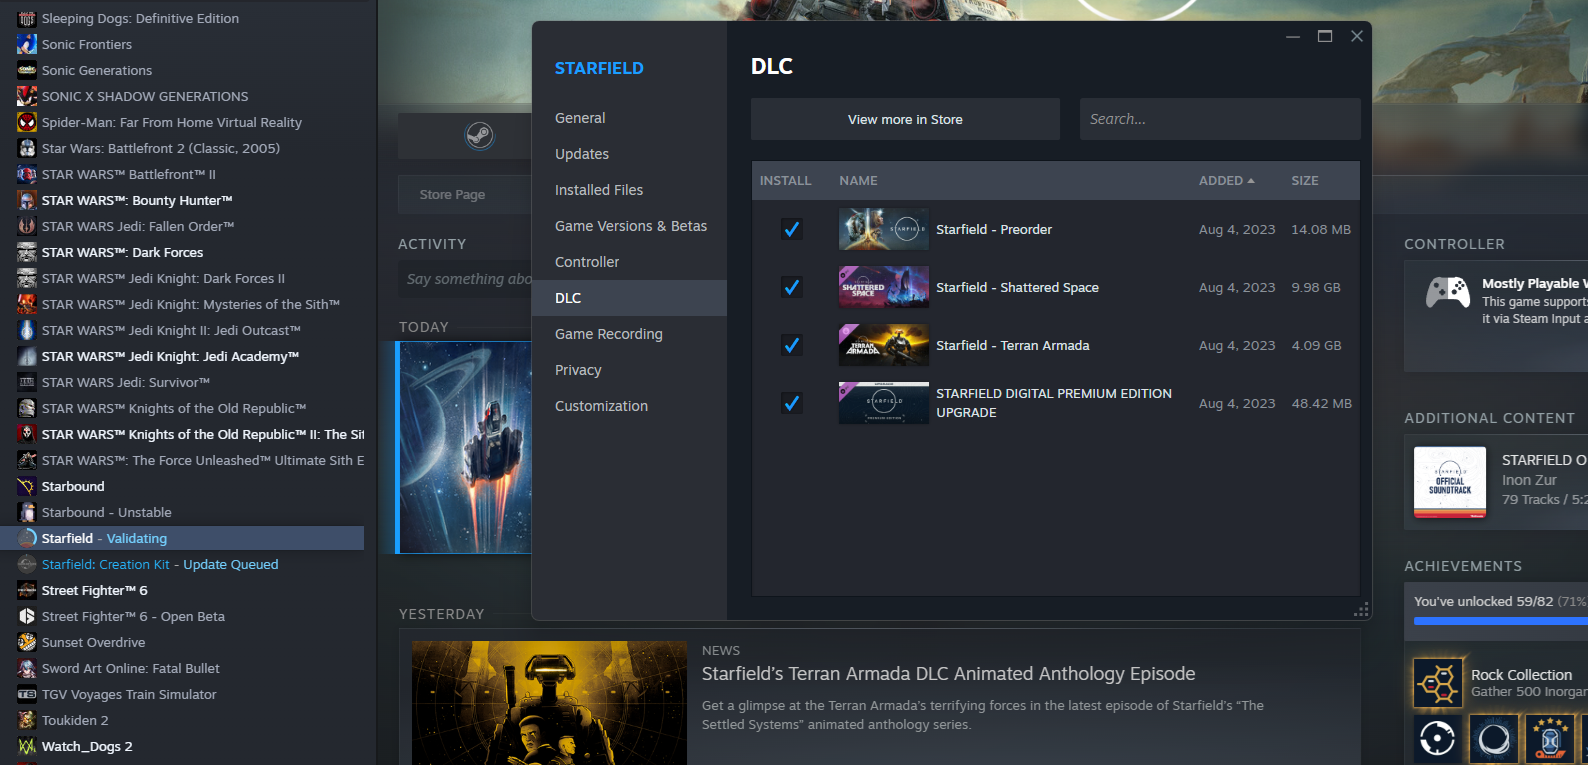This screenshot has width=1588, height=765.
Task: Select the DLC tab in sidebar
Action: (629, 298)
